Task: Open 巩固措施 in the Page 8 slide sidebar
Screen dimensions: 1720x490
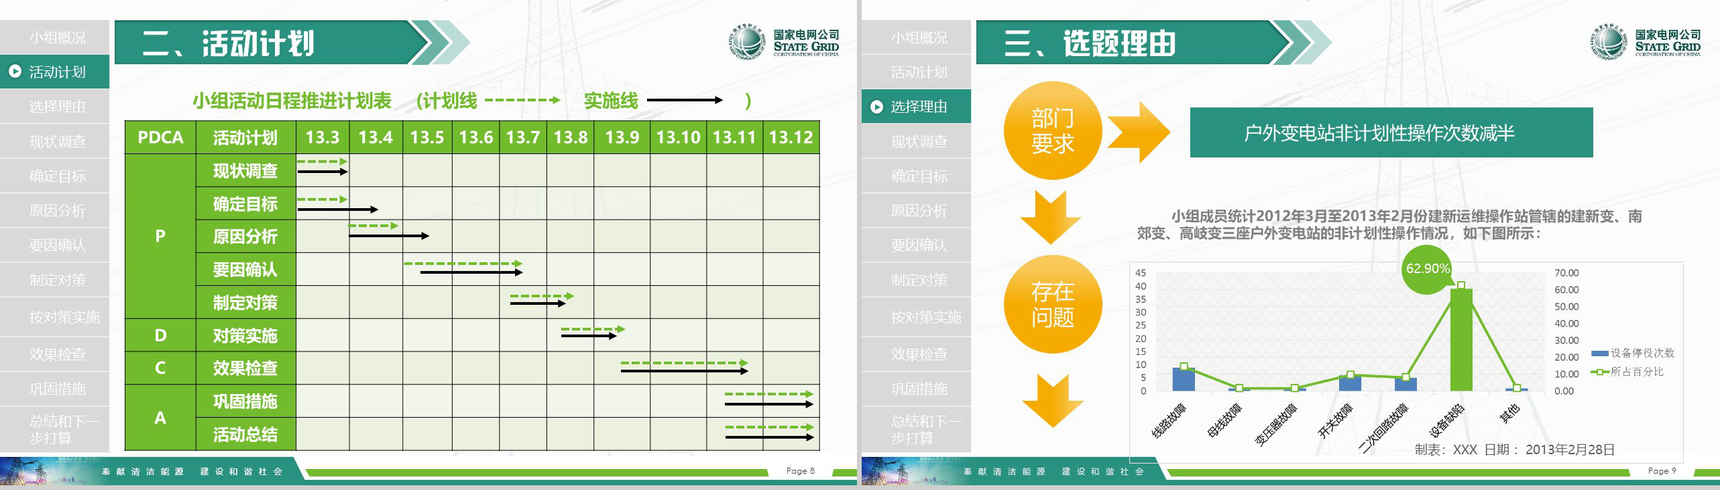Action: pyautogui.click(x=57, y=388)
